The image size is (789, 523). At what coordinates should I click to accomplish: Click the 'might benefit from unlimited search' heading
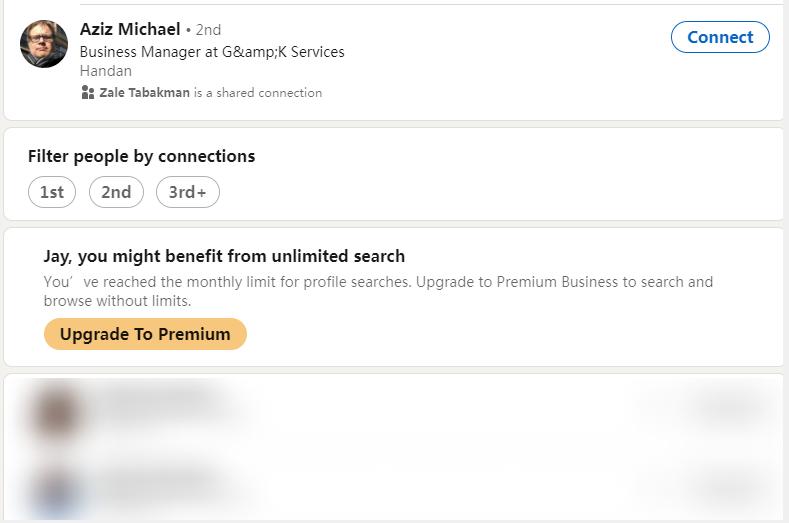tap(224, 256)
